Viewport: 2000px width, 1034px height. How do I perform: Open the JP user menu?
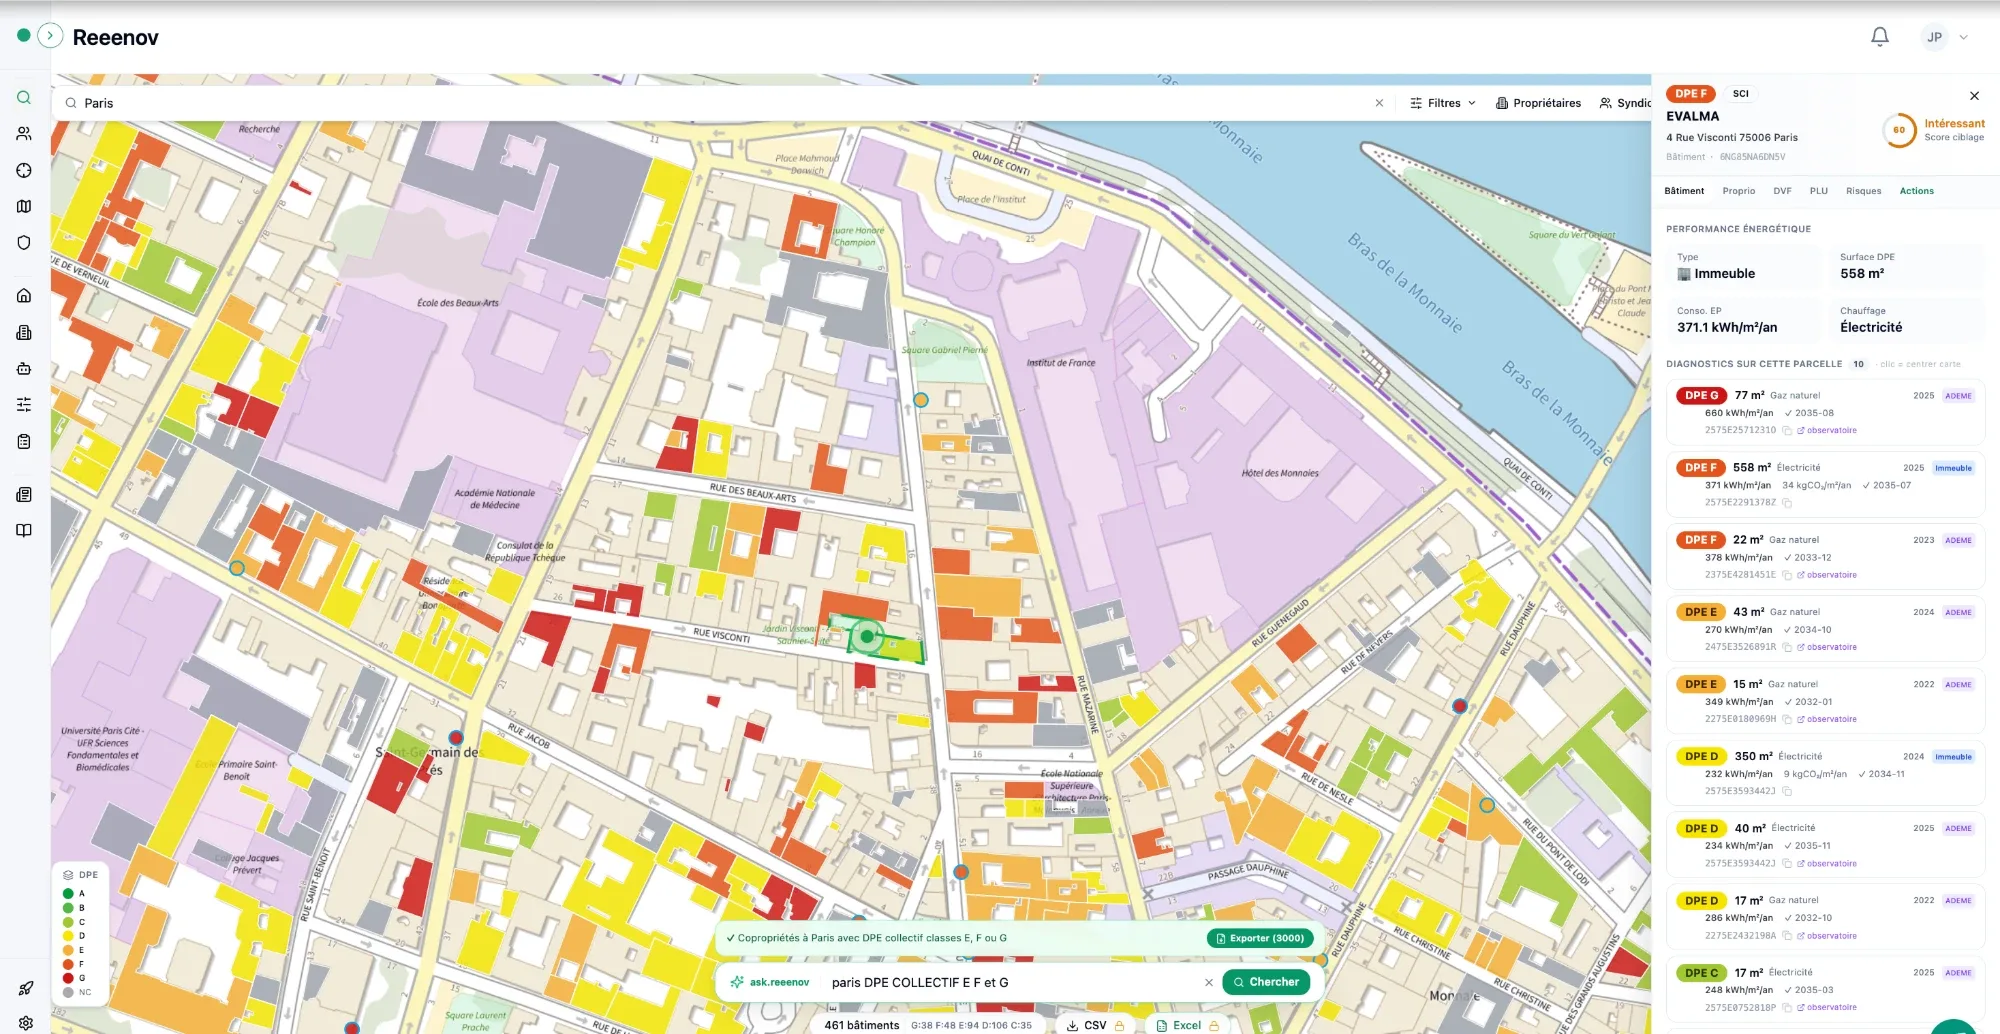pyautogui.click(x=1945, y=37)
